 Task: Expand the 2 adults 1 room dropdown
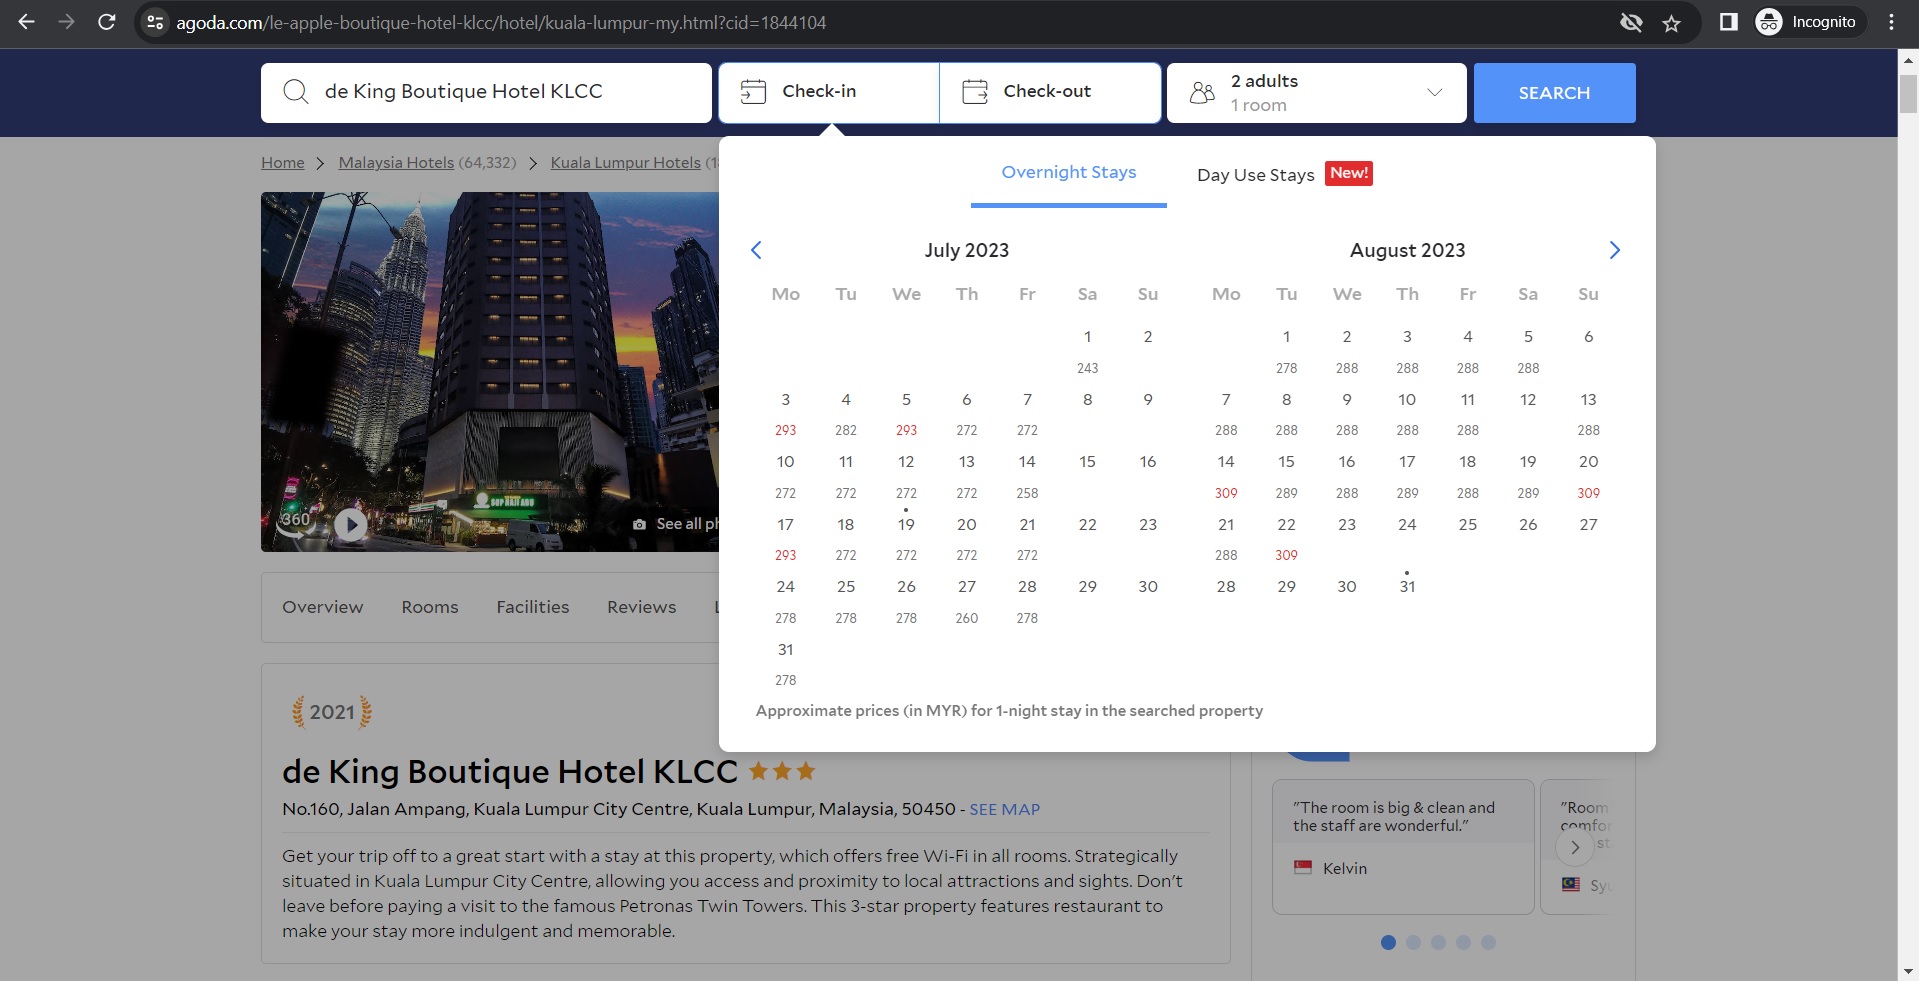pos(1434,92)
